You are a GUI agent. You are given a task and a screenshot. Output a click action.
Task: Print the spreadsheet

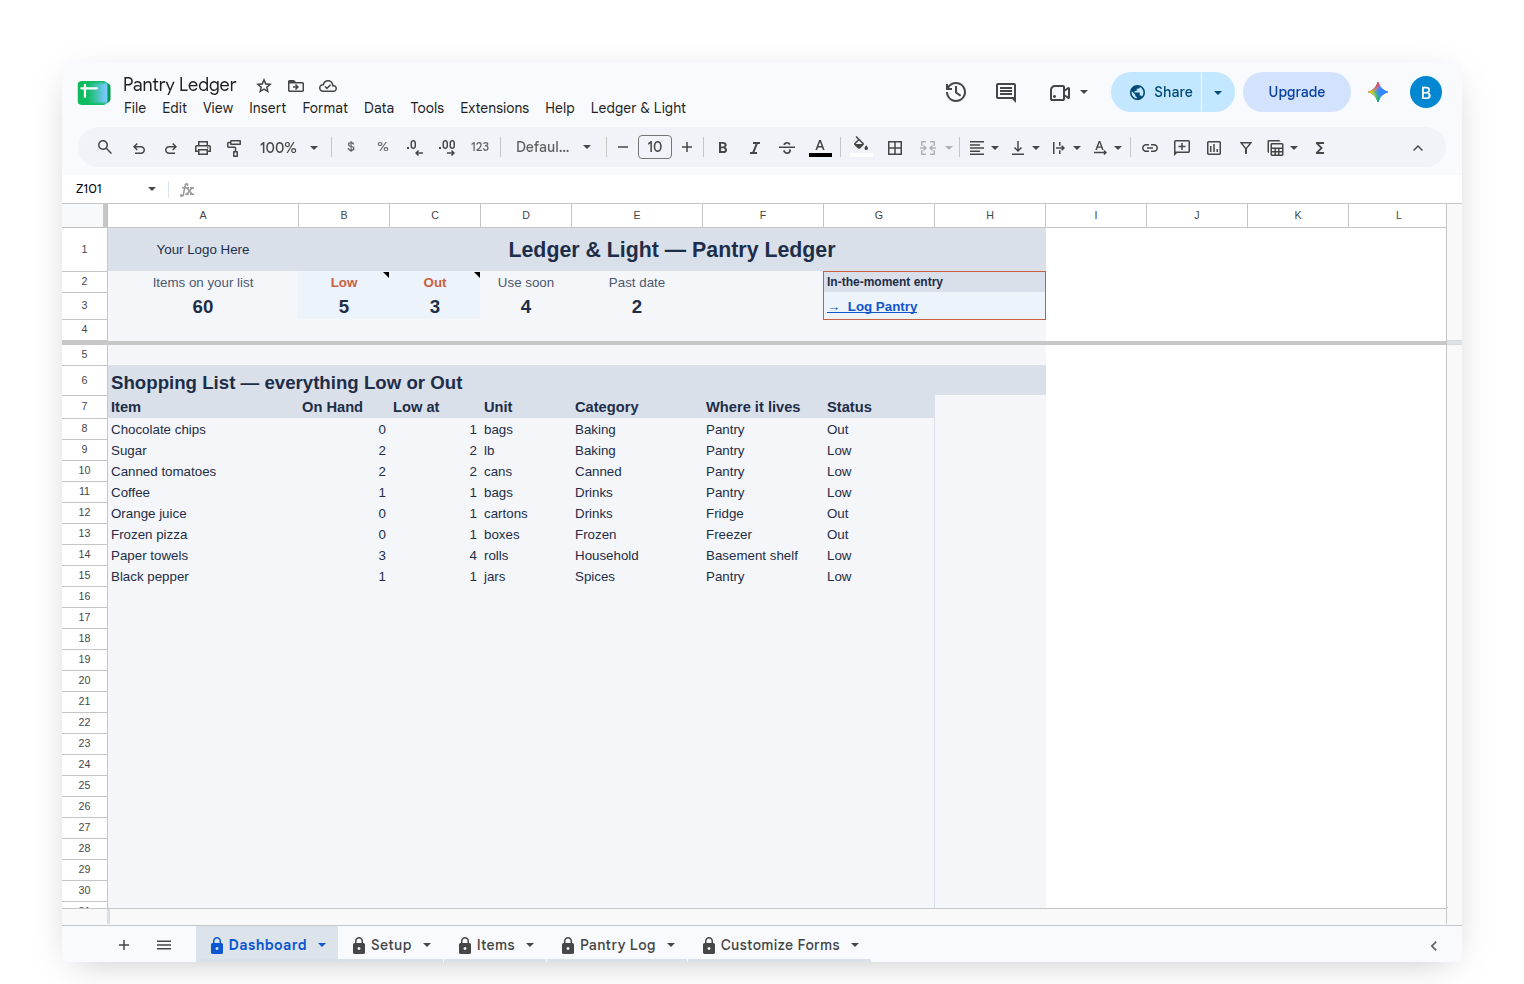(203, 148)
